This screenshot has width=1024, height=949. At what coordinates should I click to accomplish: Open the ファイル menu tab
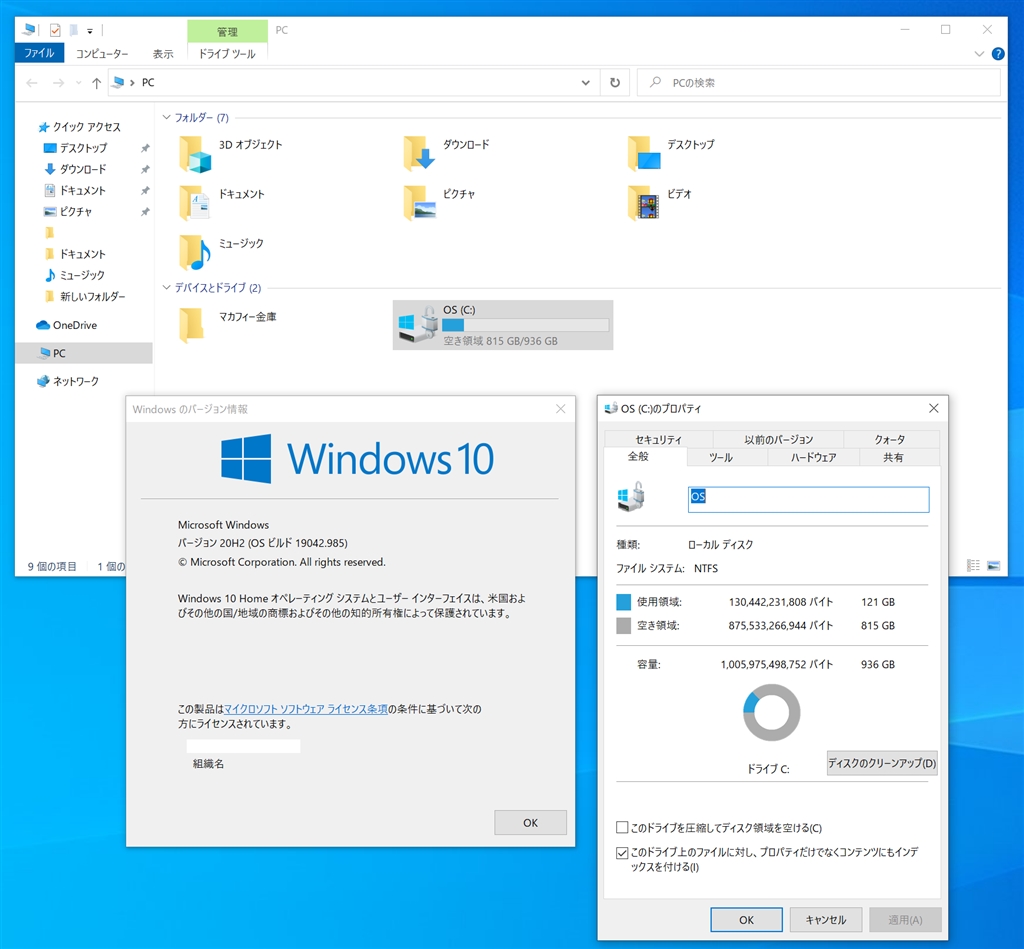[x=39, y=53]
